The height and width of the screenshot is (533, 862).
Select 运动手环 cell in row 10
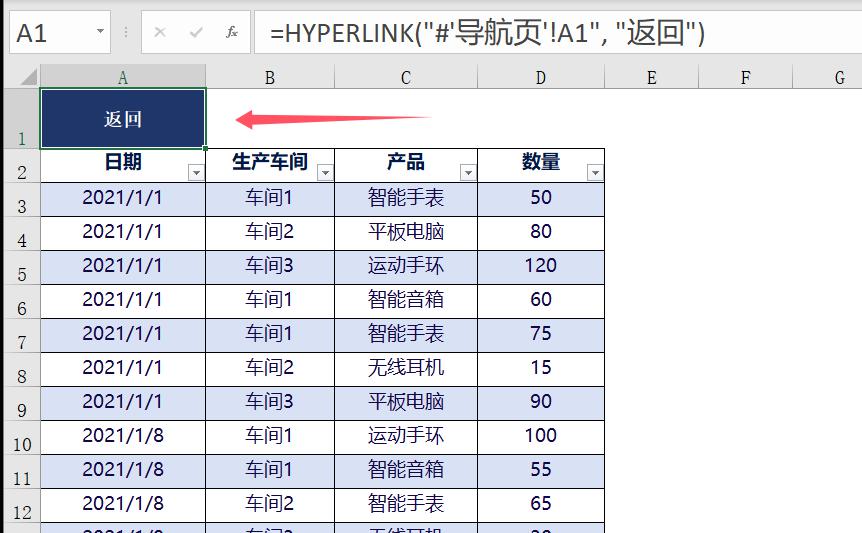tap(406, 438)
